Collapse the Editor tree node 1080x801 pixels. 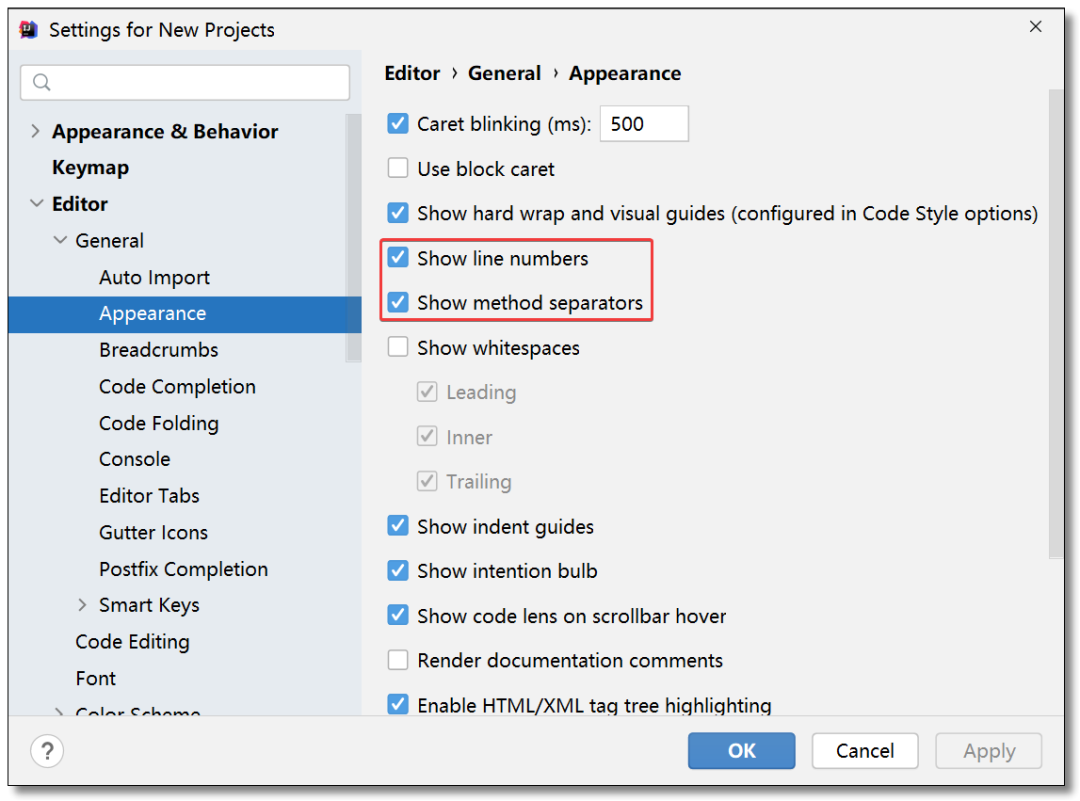point(36,203)
